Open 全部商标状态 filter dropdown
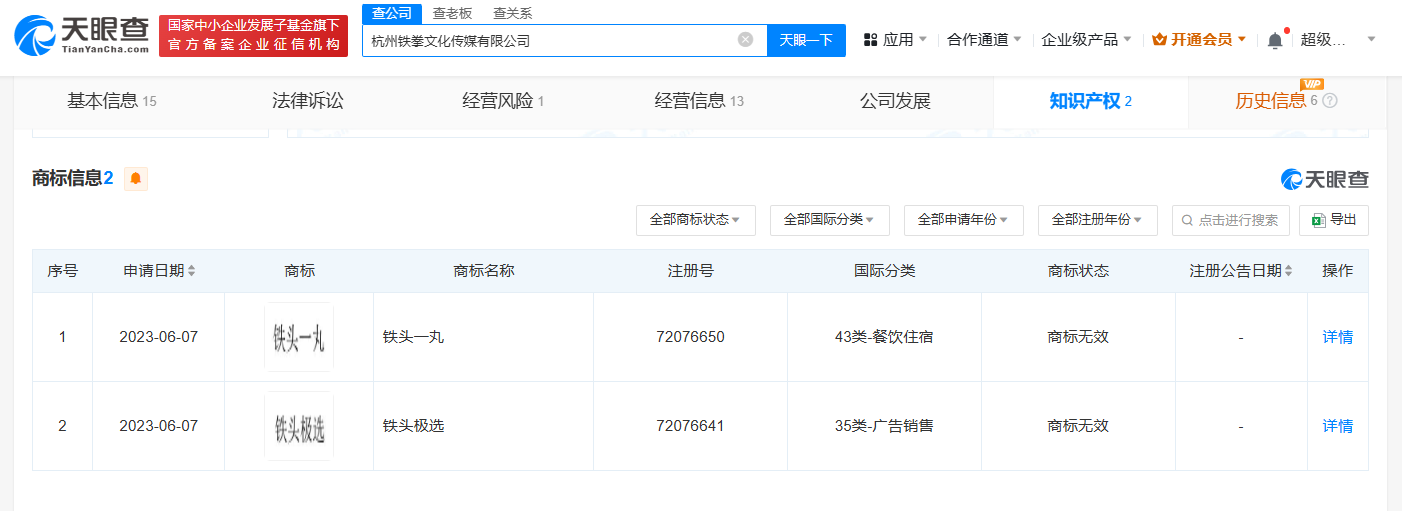Viewport: 1402px width, 511px height. pos(696,220)
